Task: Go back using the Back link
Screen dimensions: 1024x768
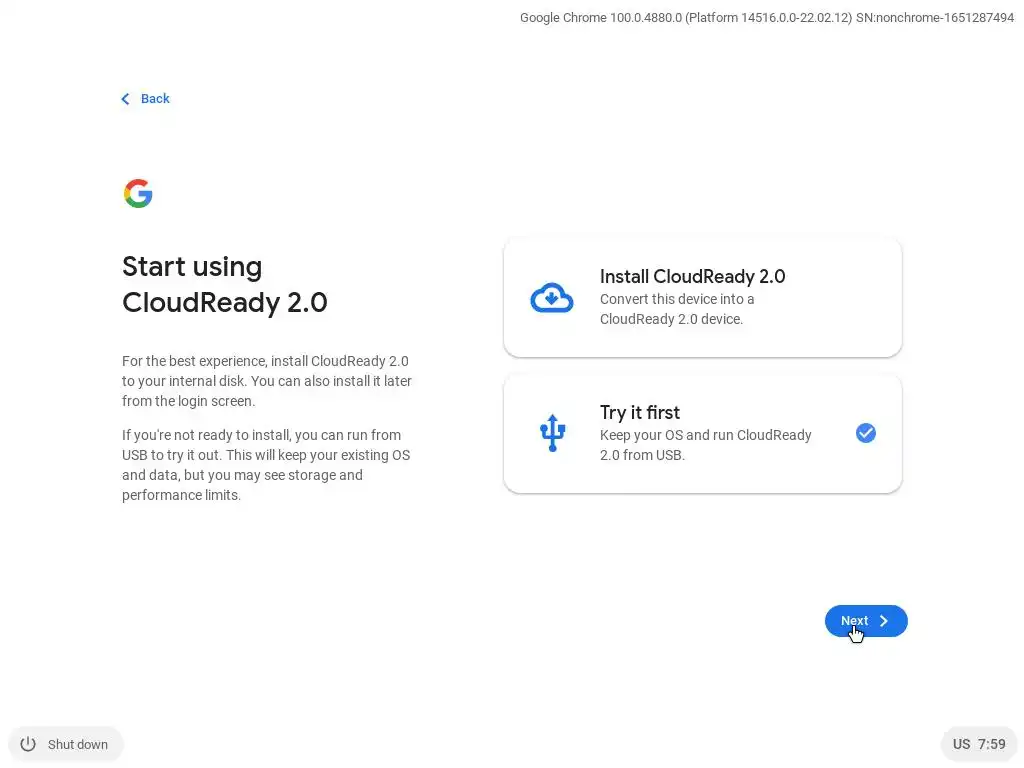Action: (145, 99)
